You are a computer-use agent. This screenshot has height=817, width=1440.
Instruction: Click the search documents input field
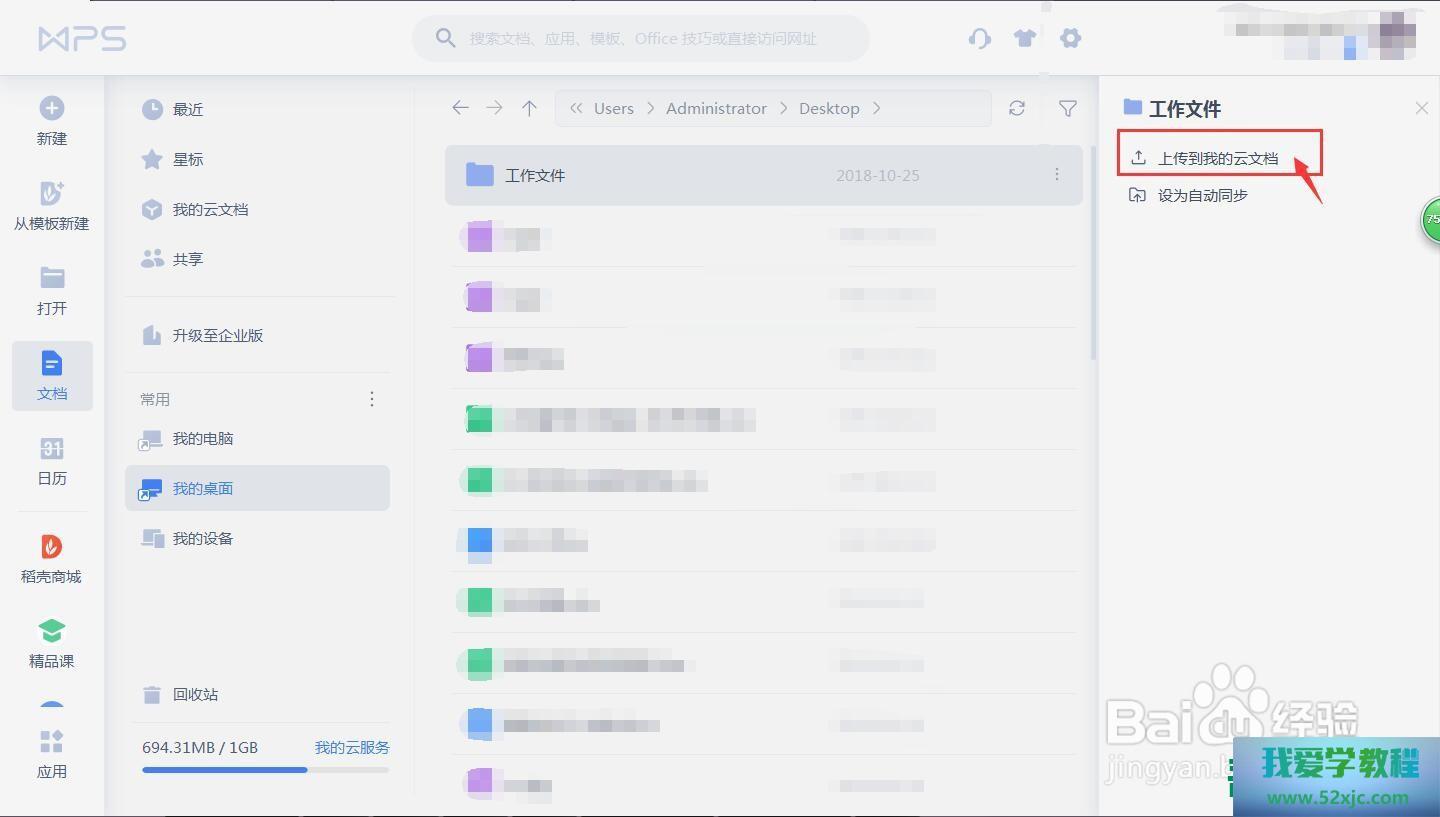coord(643,38)
